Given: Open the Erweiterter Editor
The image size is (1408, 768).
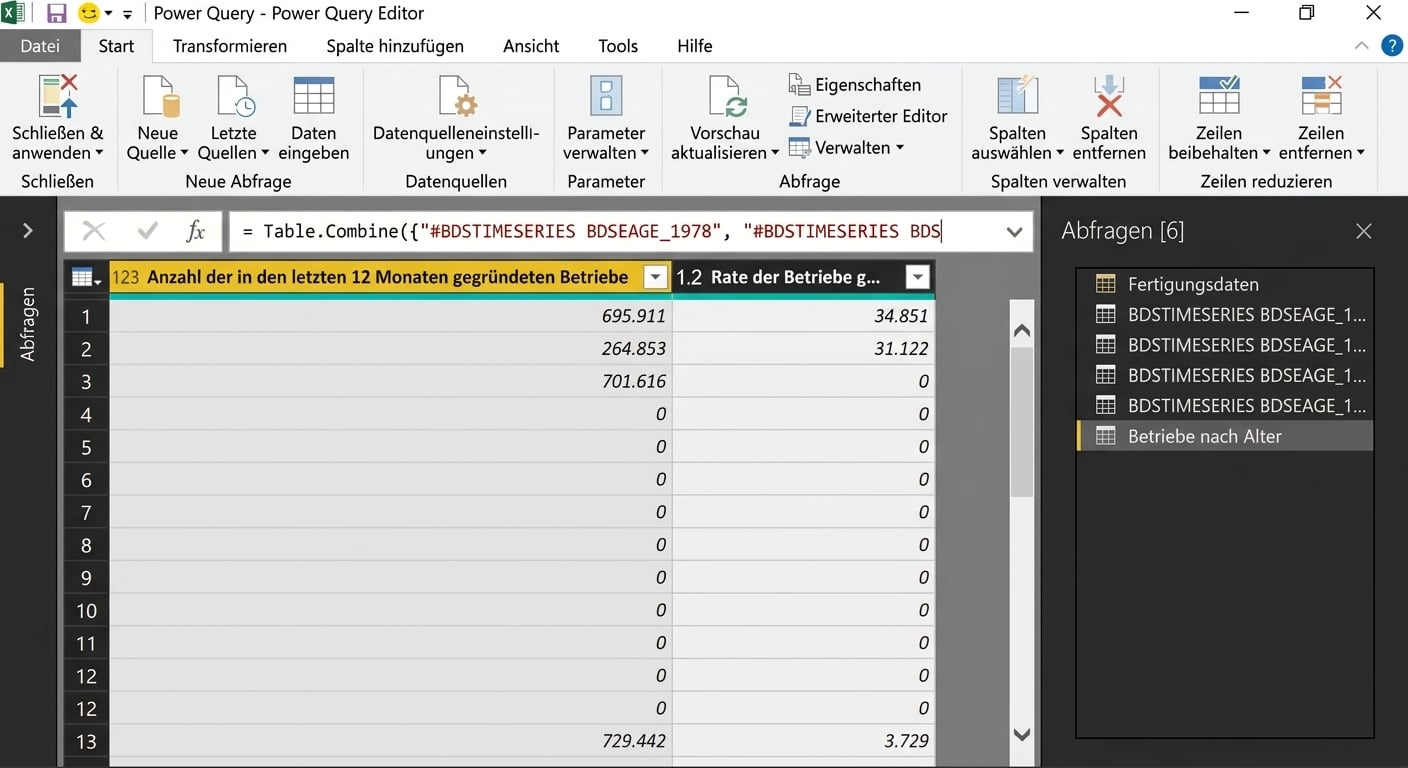Looking at the screenshot, I should 868,116.
